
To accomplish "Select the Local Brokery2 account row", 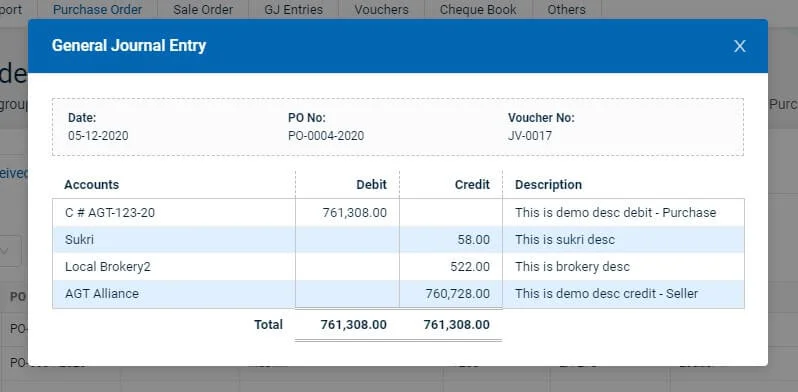I will (x=398, y=266).
